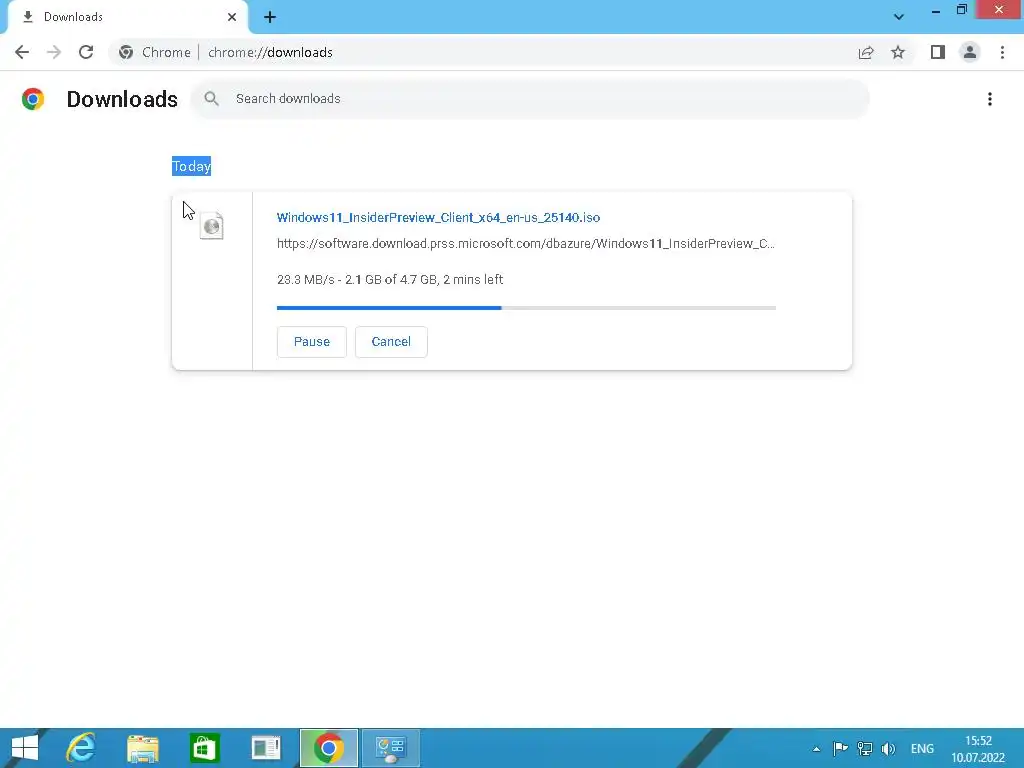Cancel the ISO download
Screen dimensions: 1024x768
(x=391, y=342)
